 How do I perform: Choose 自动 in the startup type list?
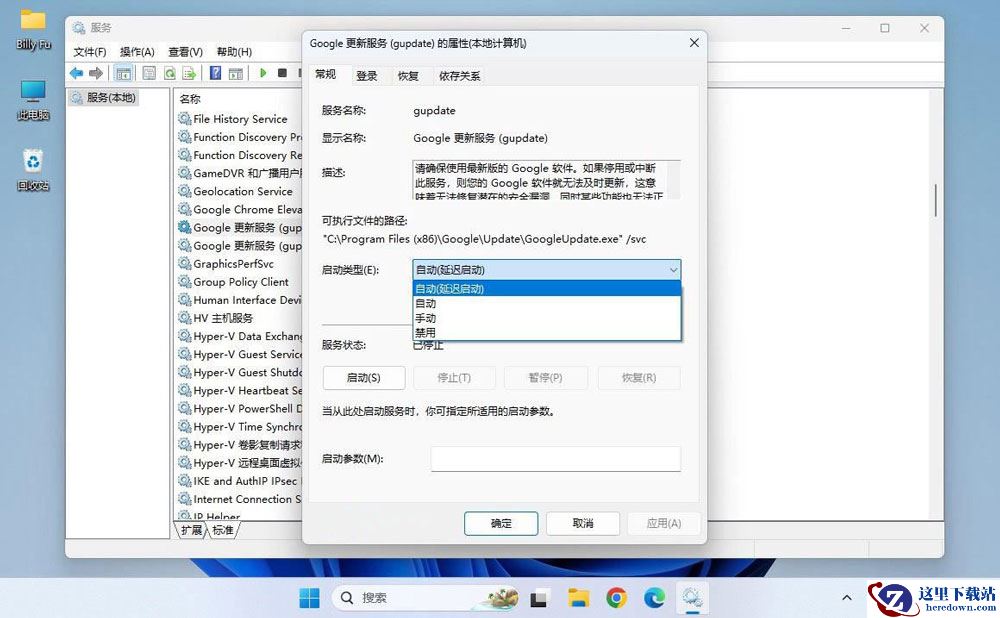point(547,304)
